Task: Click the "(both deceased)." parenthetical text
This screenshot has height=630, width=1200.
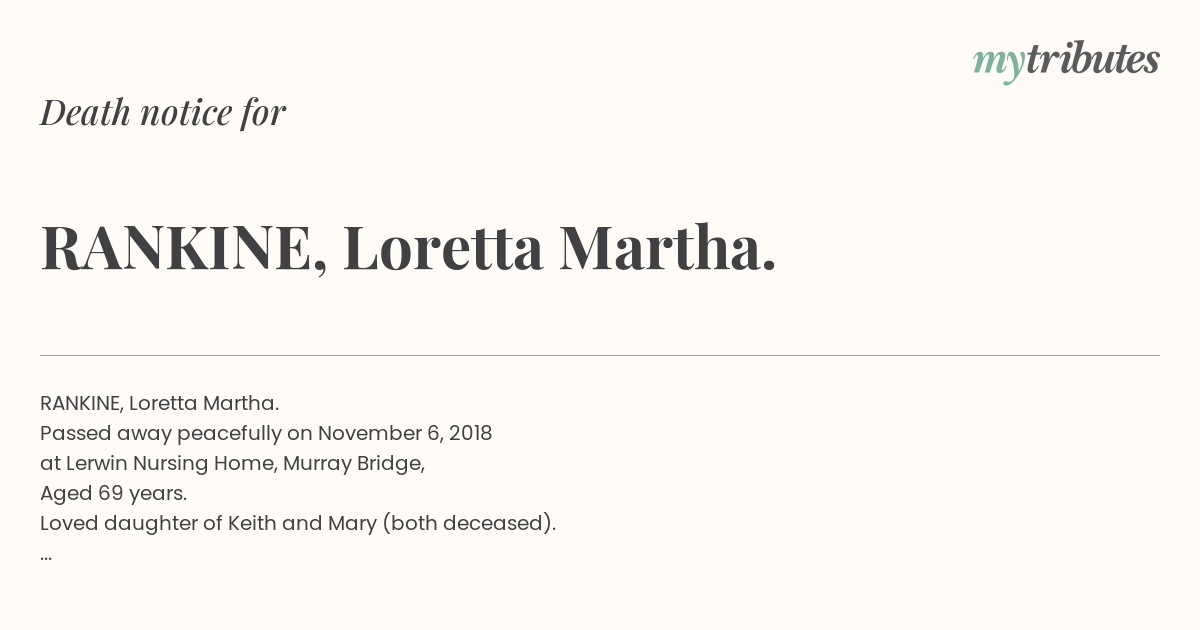Action: [469, 524]
